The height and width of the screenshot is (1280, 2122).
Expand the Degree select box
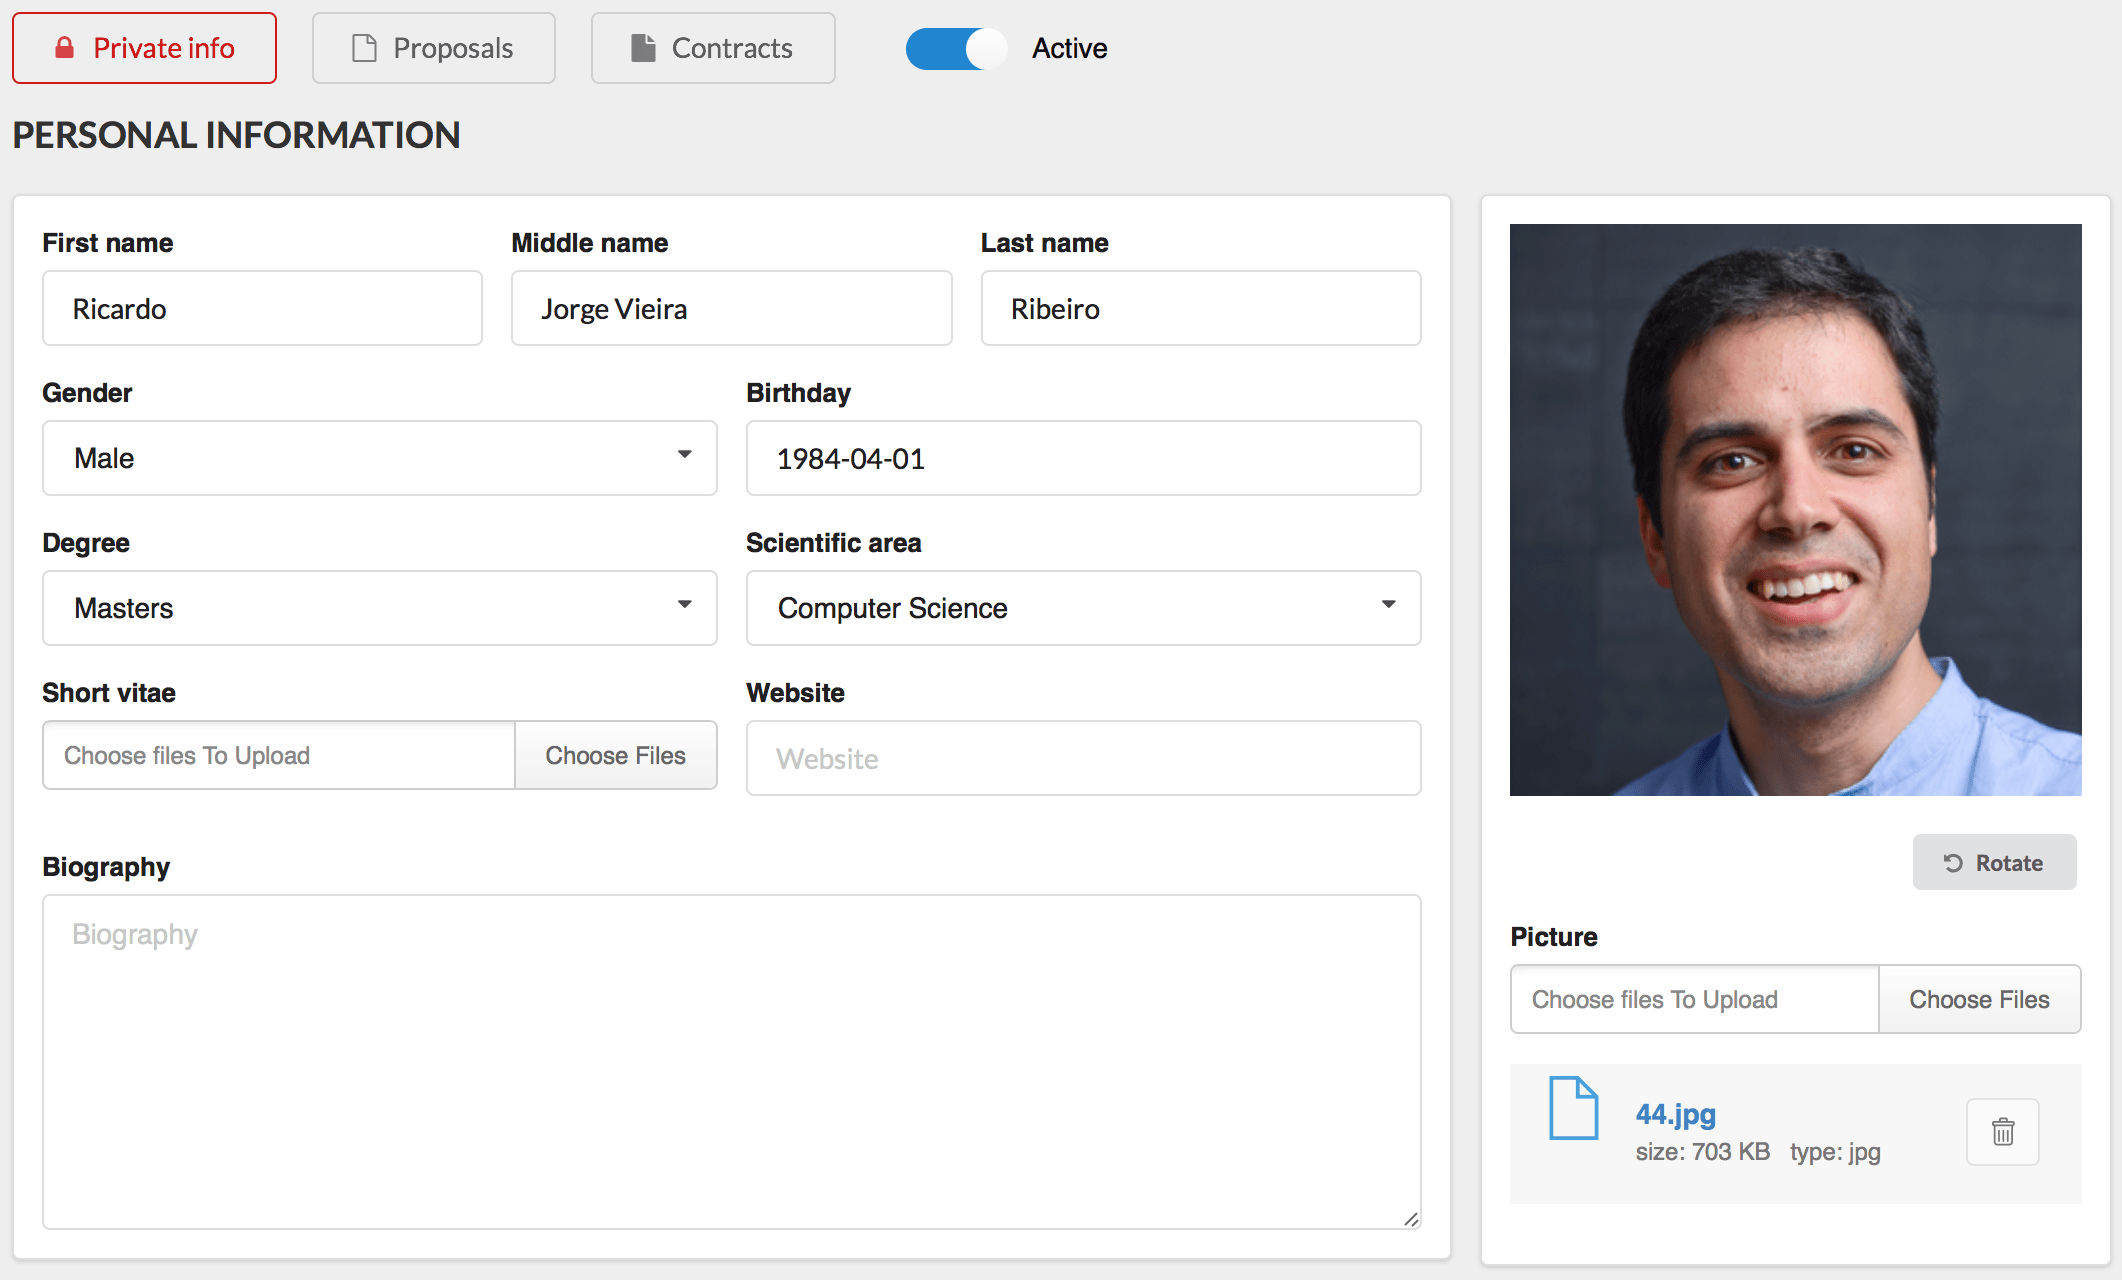click(x=380, y=608)
